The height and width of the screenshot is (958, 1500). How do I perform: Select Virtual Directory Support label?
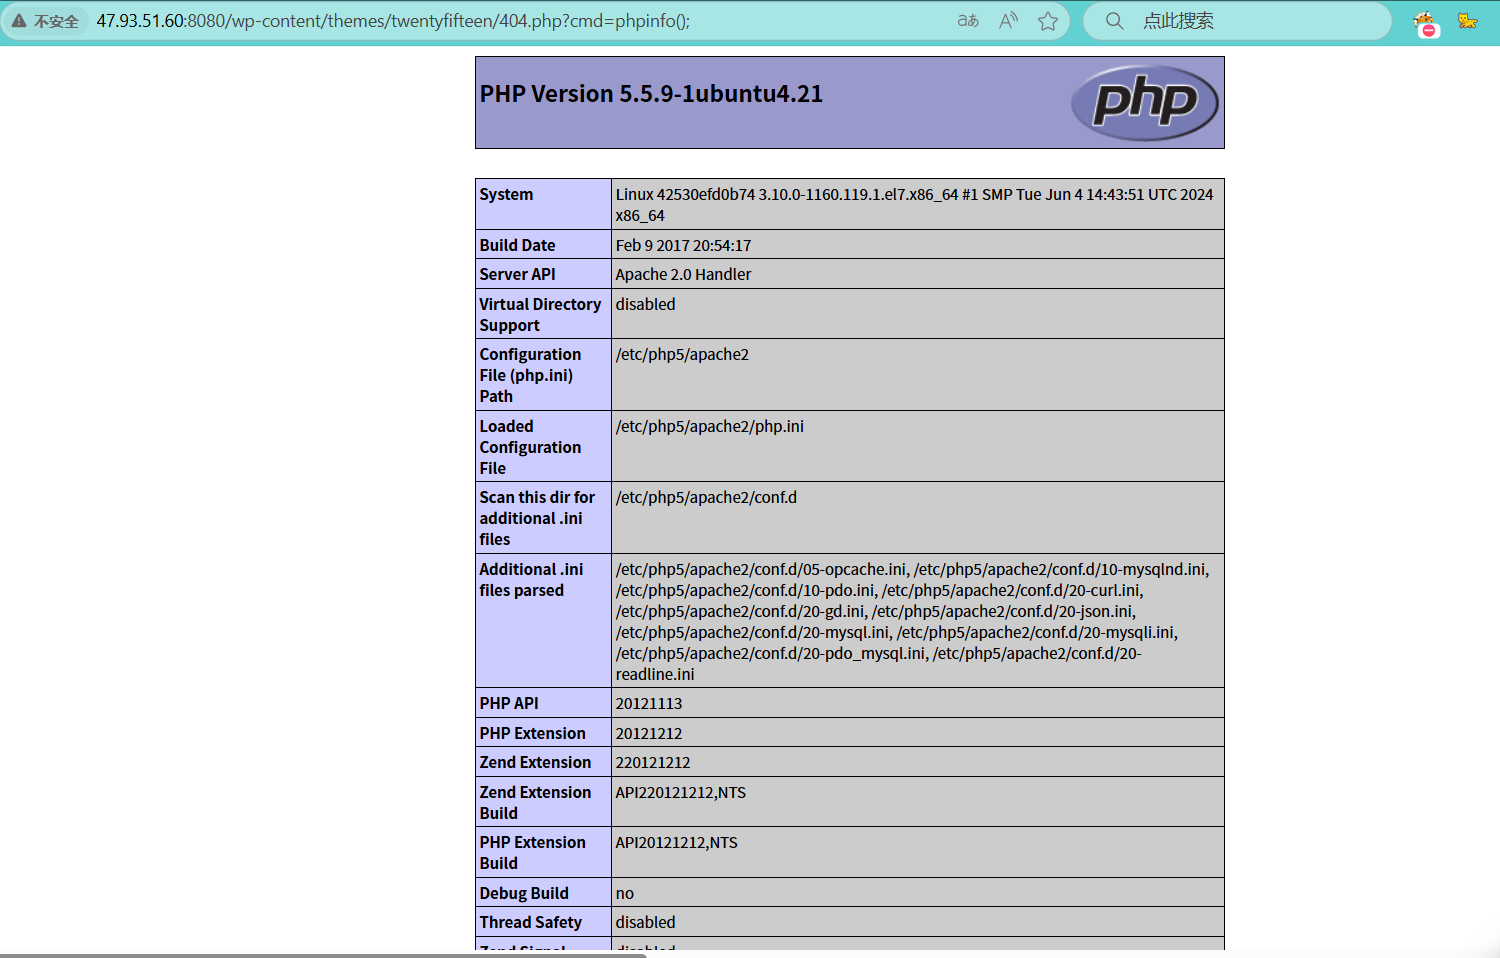click(540, 314)
